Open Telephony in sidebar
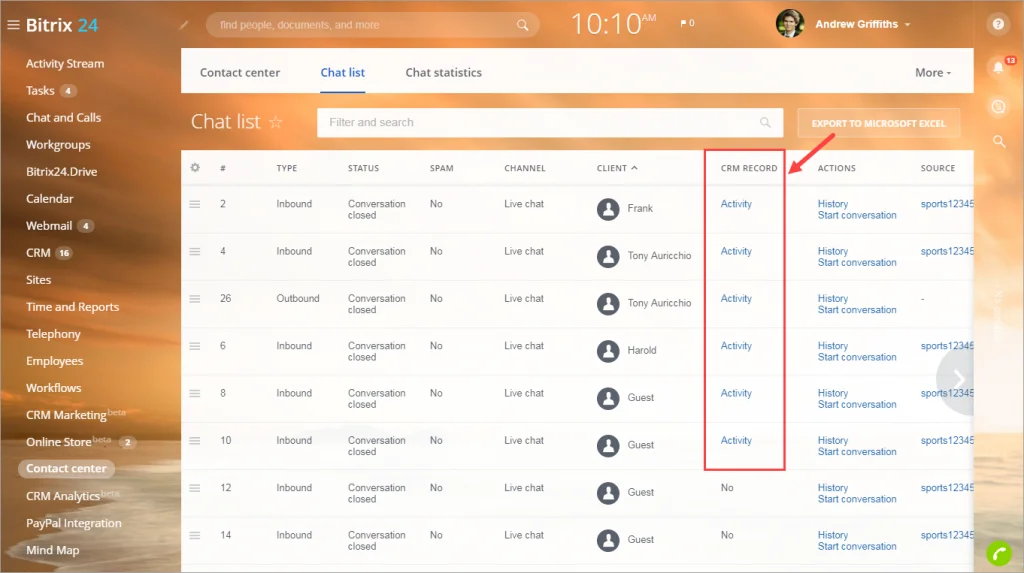The width and height of the screenshot is (1024, 573). (x=53, y=334)
